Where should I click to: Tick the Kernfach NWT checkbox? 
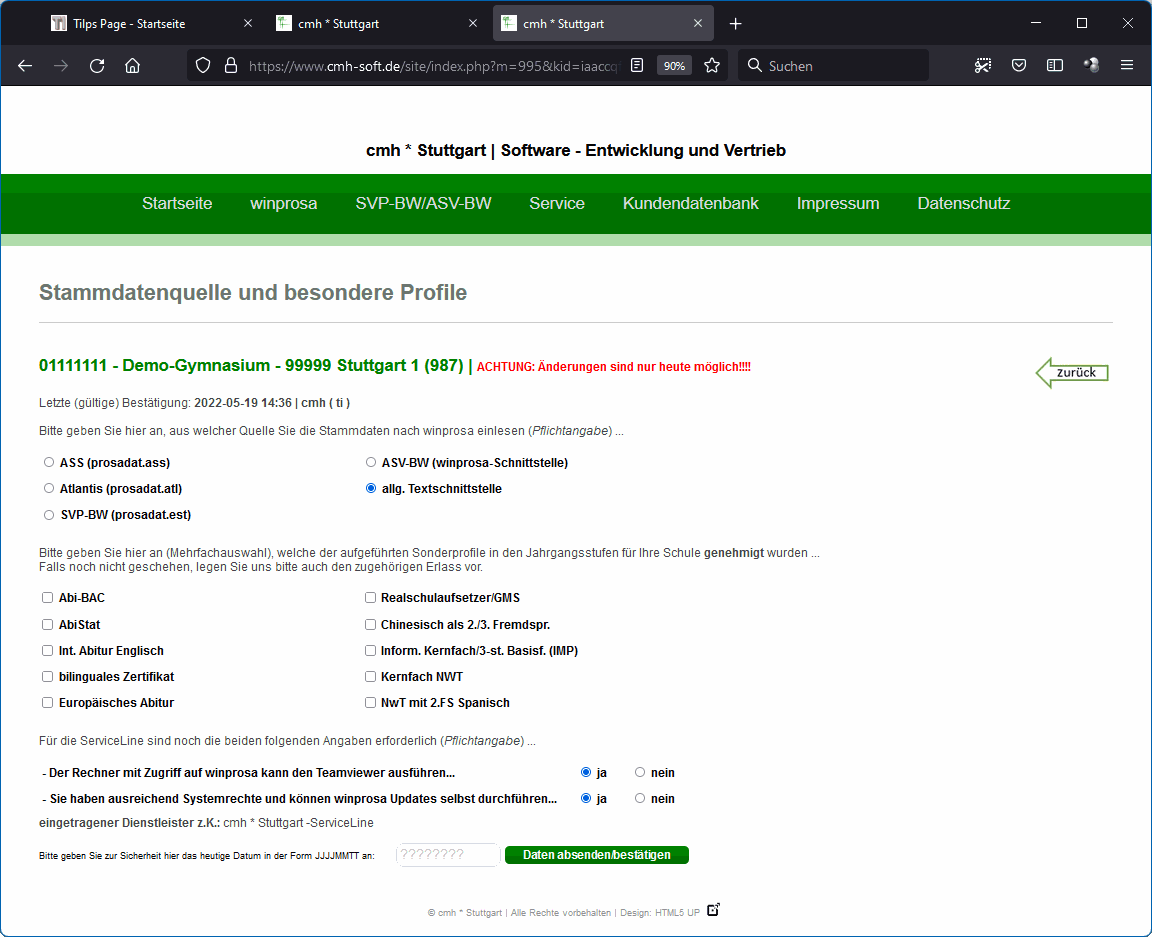[x=370, y=677]
